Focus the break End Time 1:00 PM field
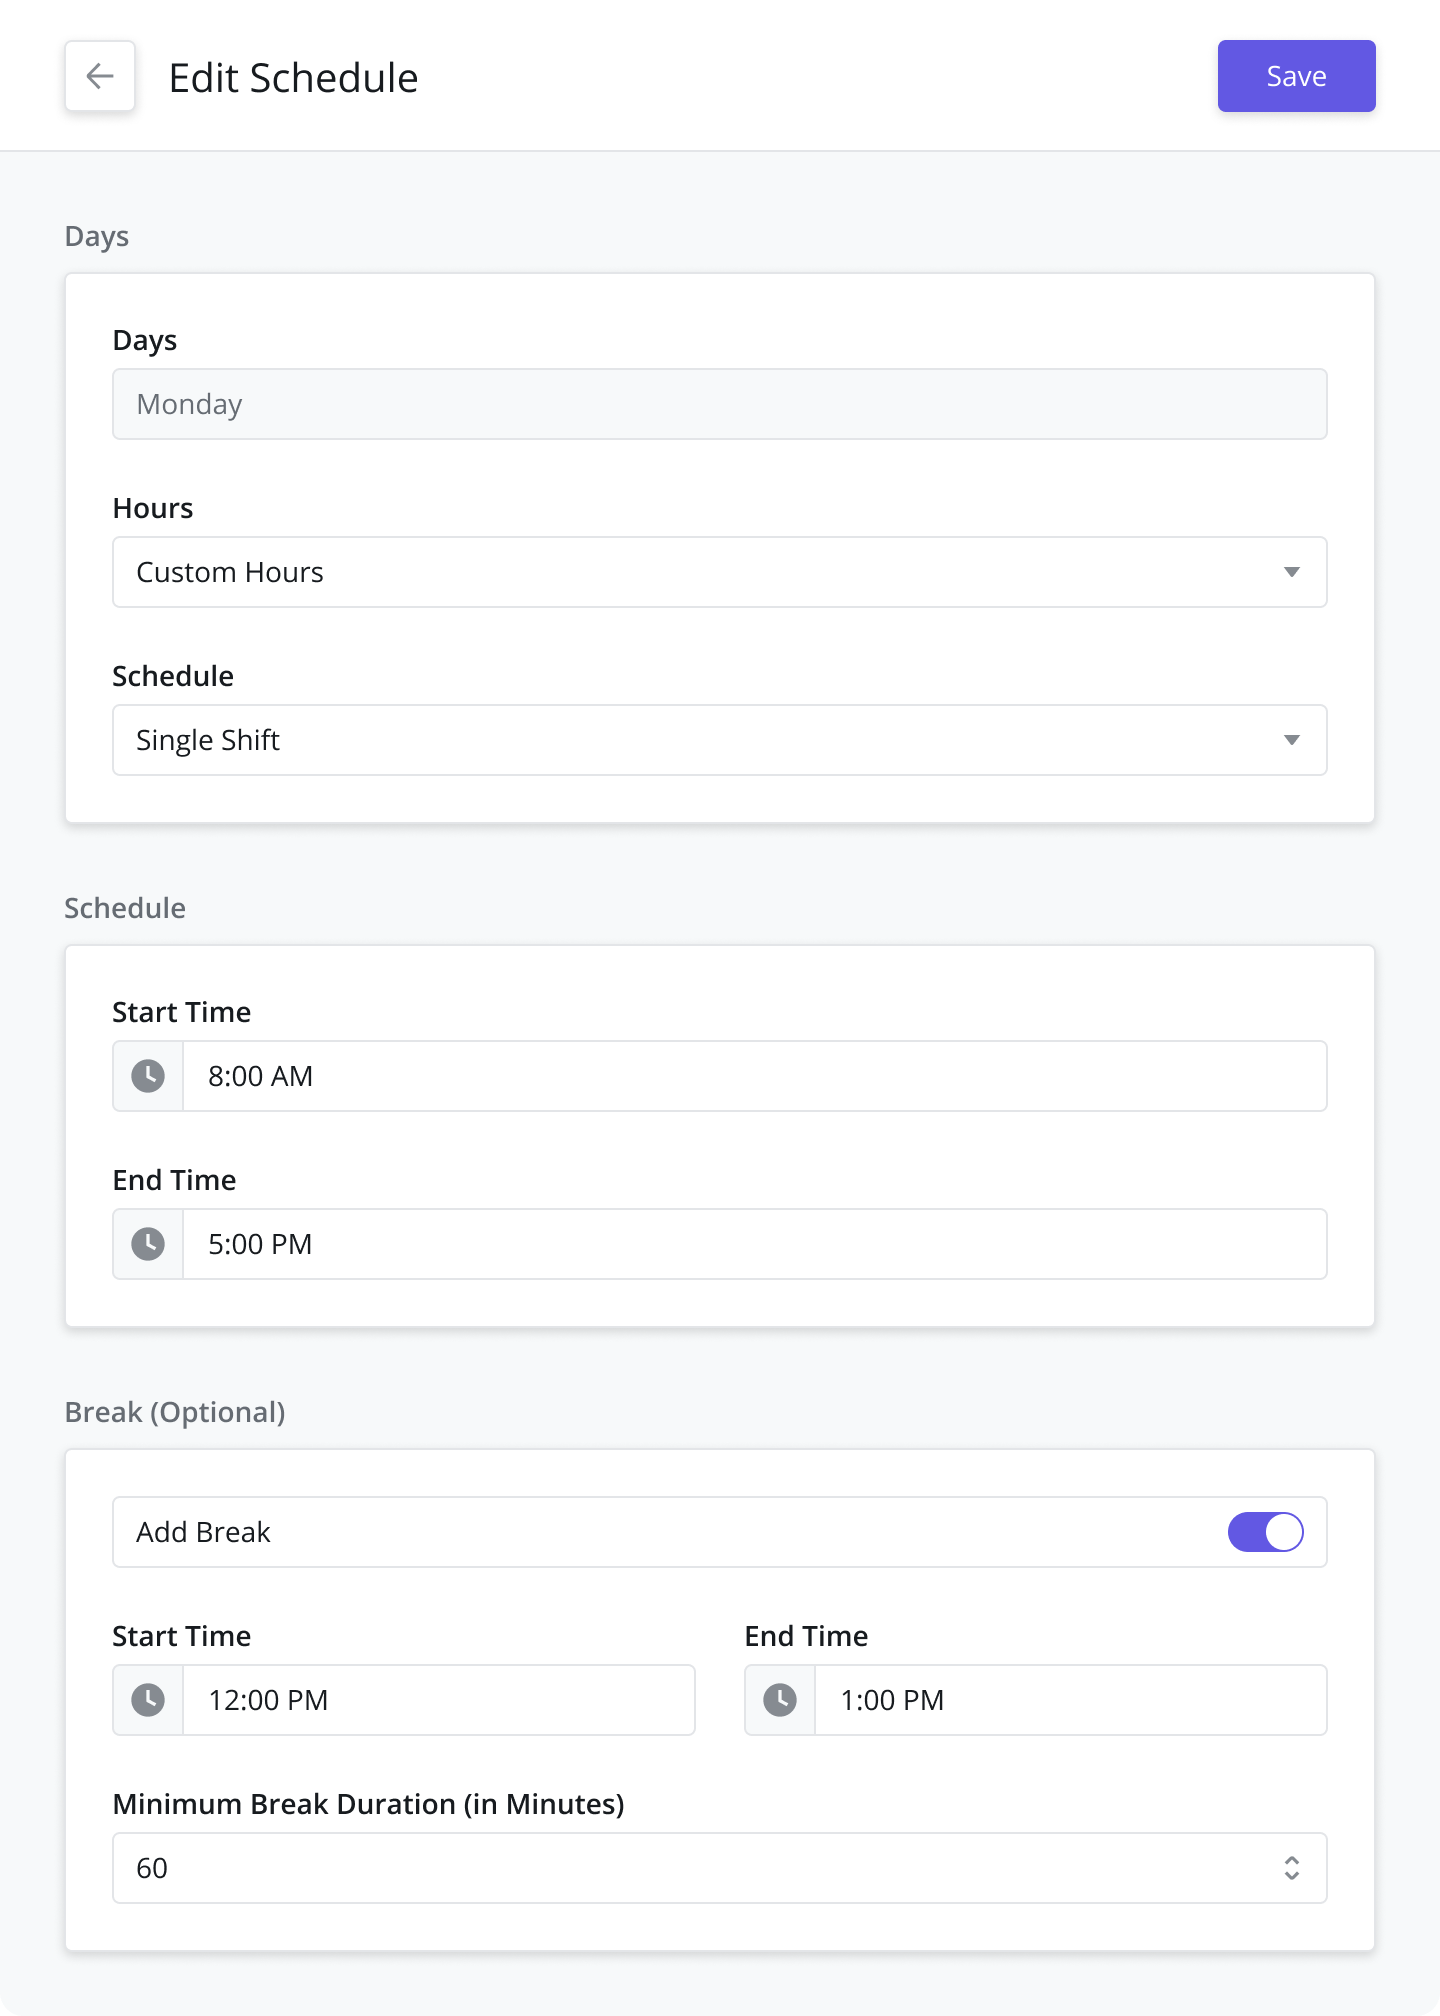1440x2016 pixels. click(x=1071, y=1700)
